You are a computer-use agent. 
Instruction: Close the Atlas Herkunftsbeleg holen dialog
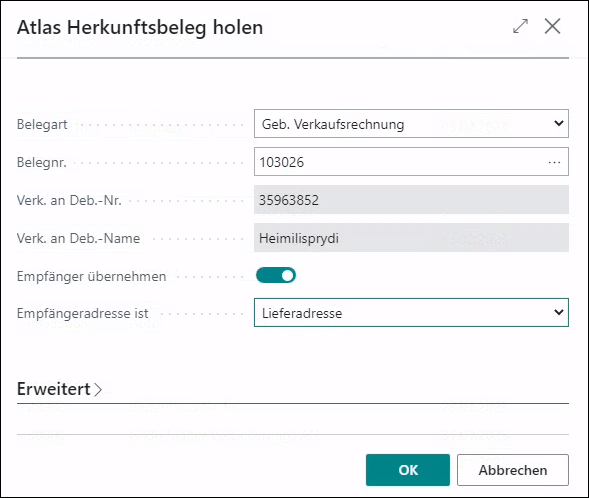(552, 26)
